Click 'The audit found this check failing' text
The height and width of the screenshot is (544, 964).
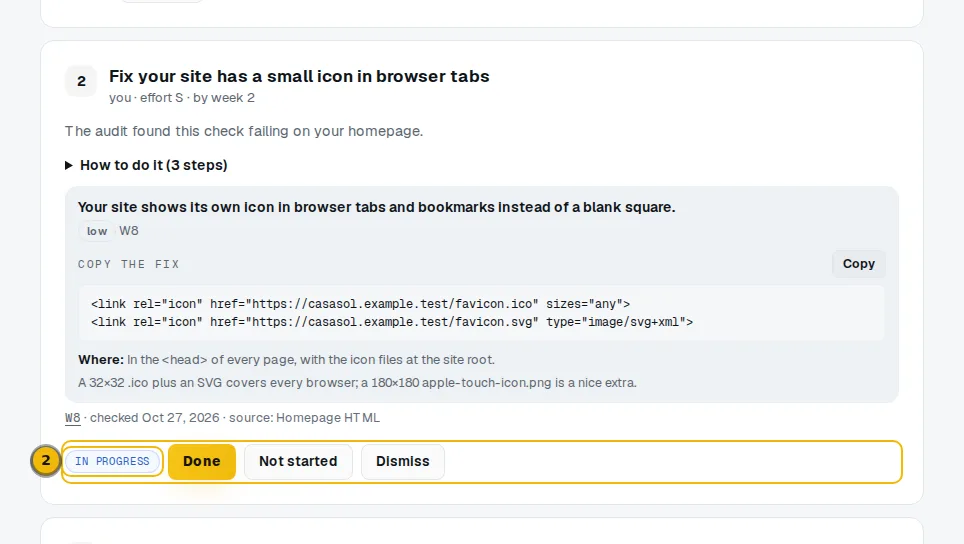pos(244,131)
